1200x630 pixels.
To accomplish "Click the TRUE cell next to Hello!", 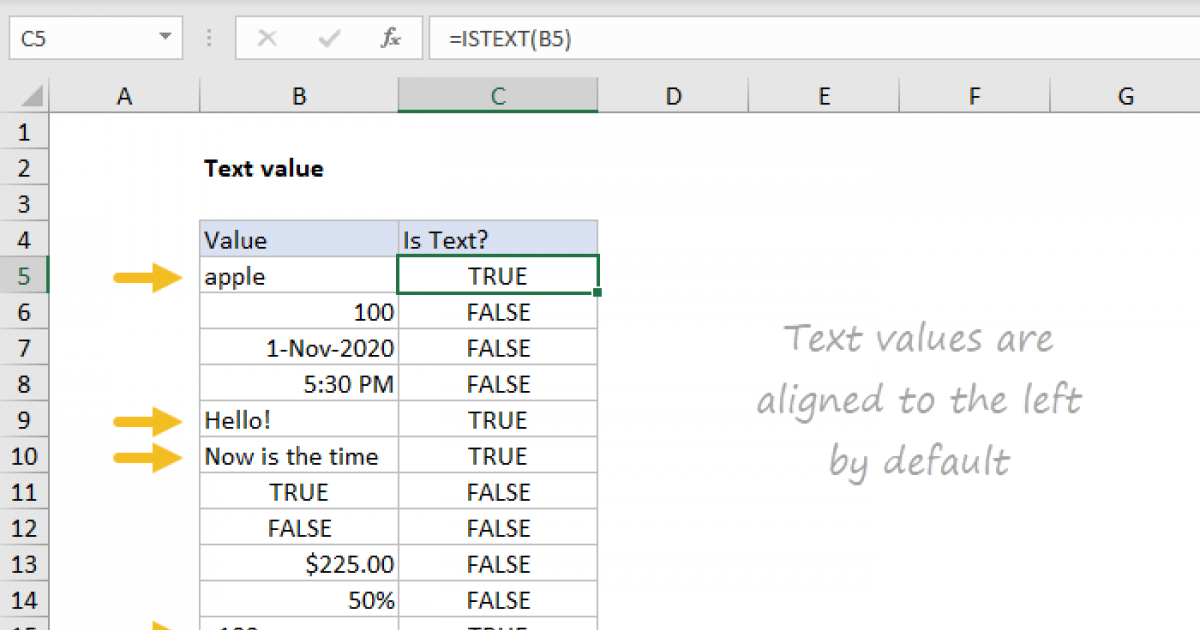I will coord(497,420).
